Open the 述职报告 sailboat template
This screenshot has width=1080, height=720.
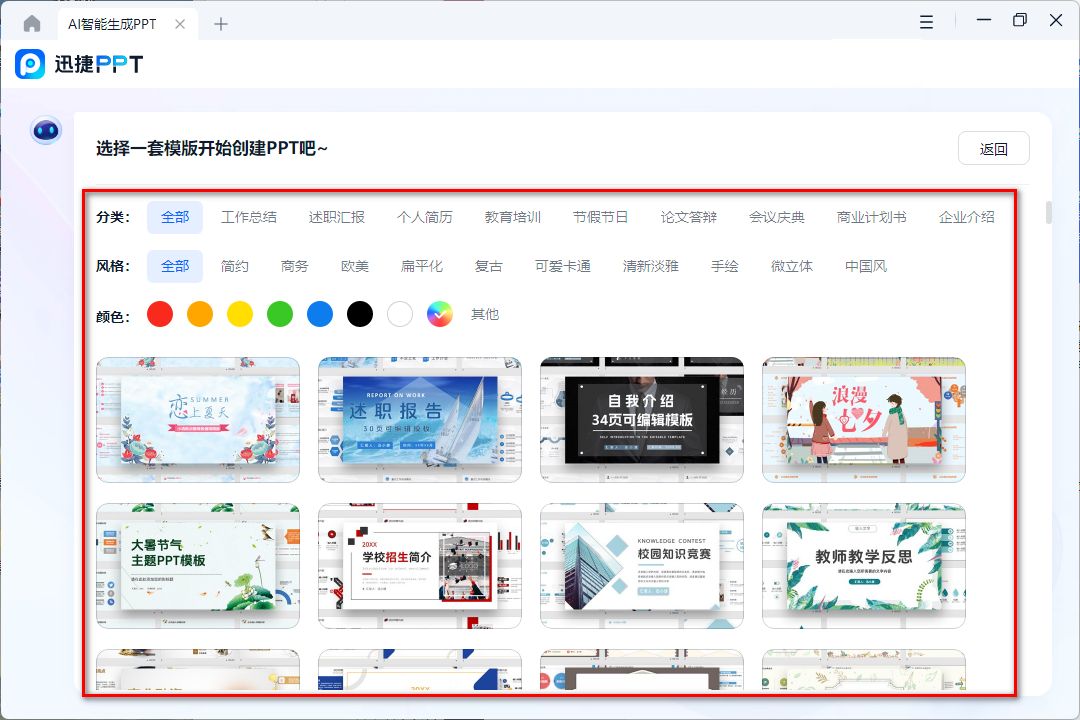[419, 420]
